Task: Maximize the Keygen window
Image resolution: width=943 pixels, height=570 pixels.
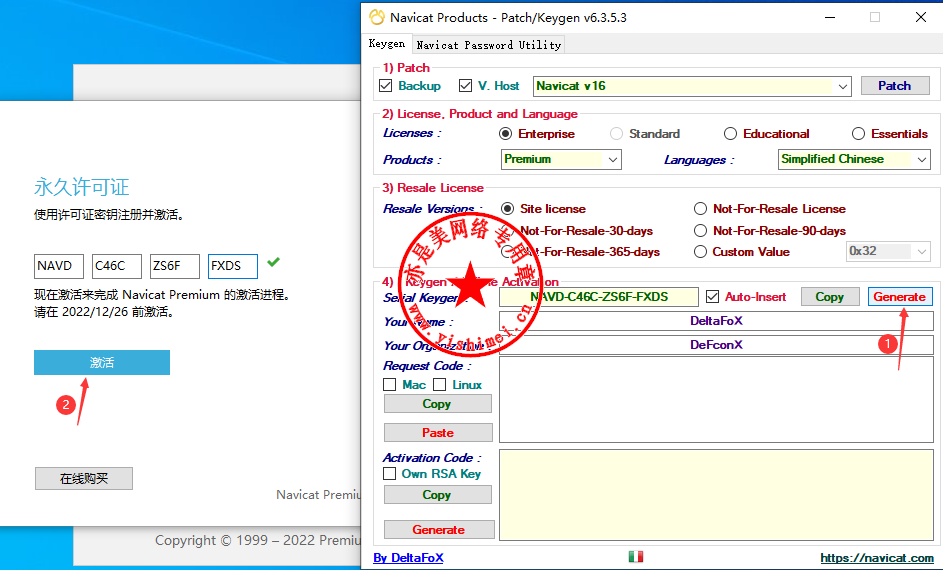Action: click(x=875, y=17)
